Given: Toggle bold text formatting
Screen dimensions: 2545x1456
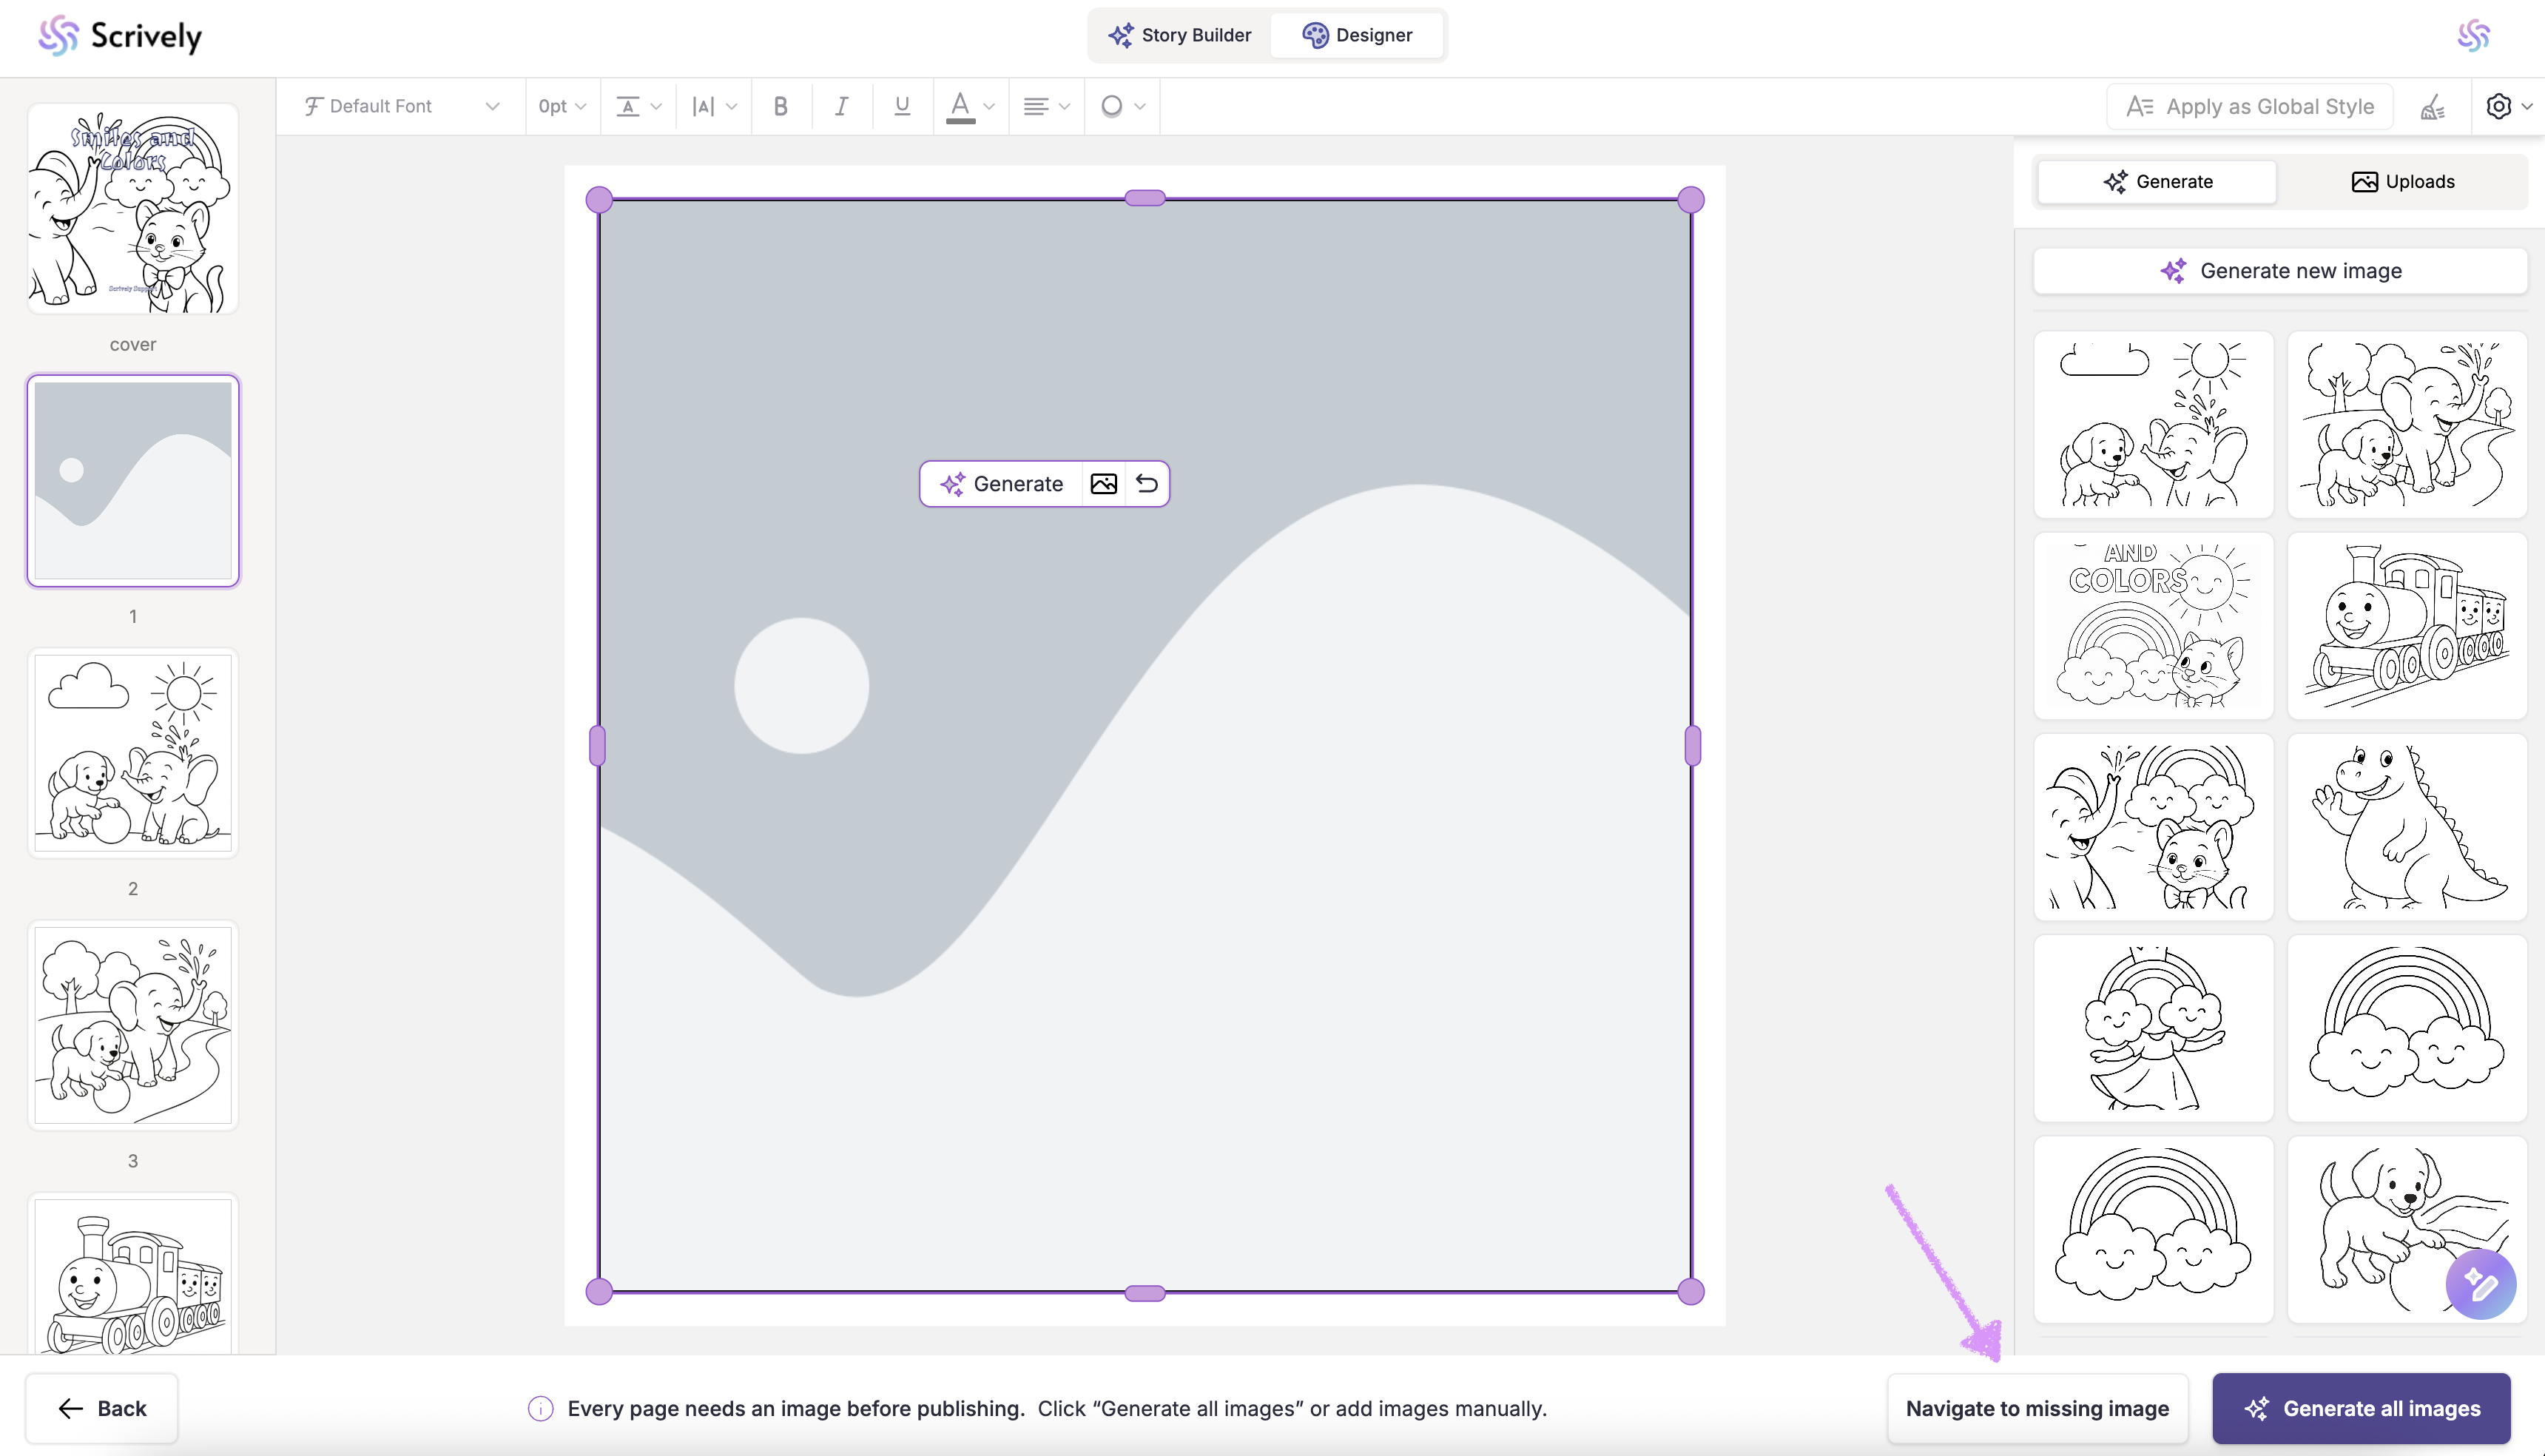Looking at the screenshot, I should pyautogui.click(x=781, y=106).
